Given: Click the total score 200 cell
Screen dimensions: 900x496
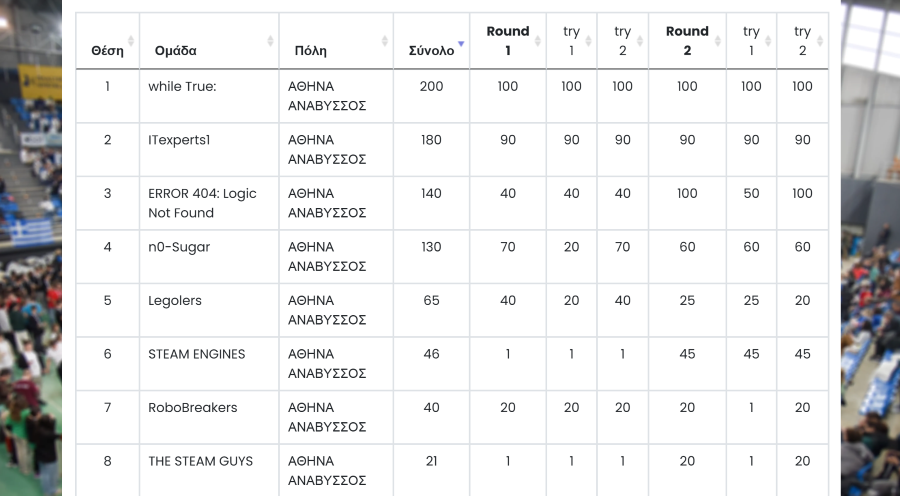Looking at the screenshot, I should point(431,87).
